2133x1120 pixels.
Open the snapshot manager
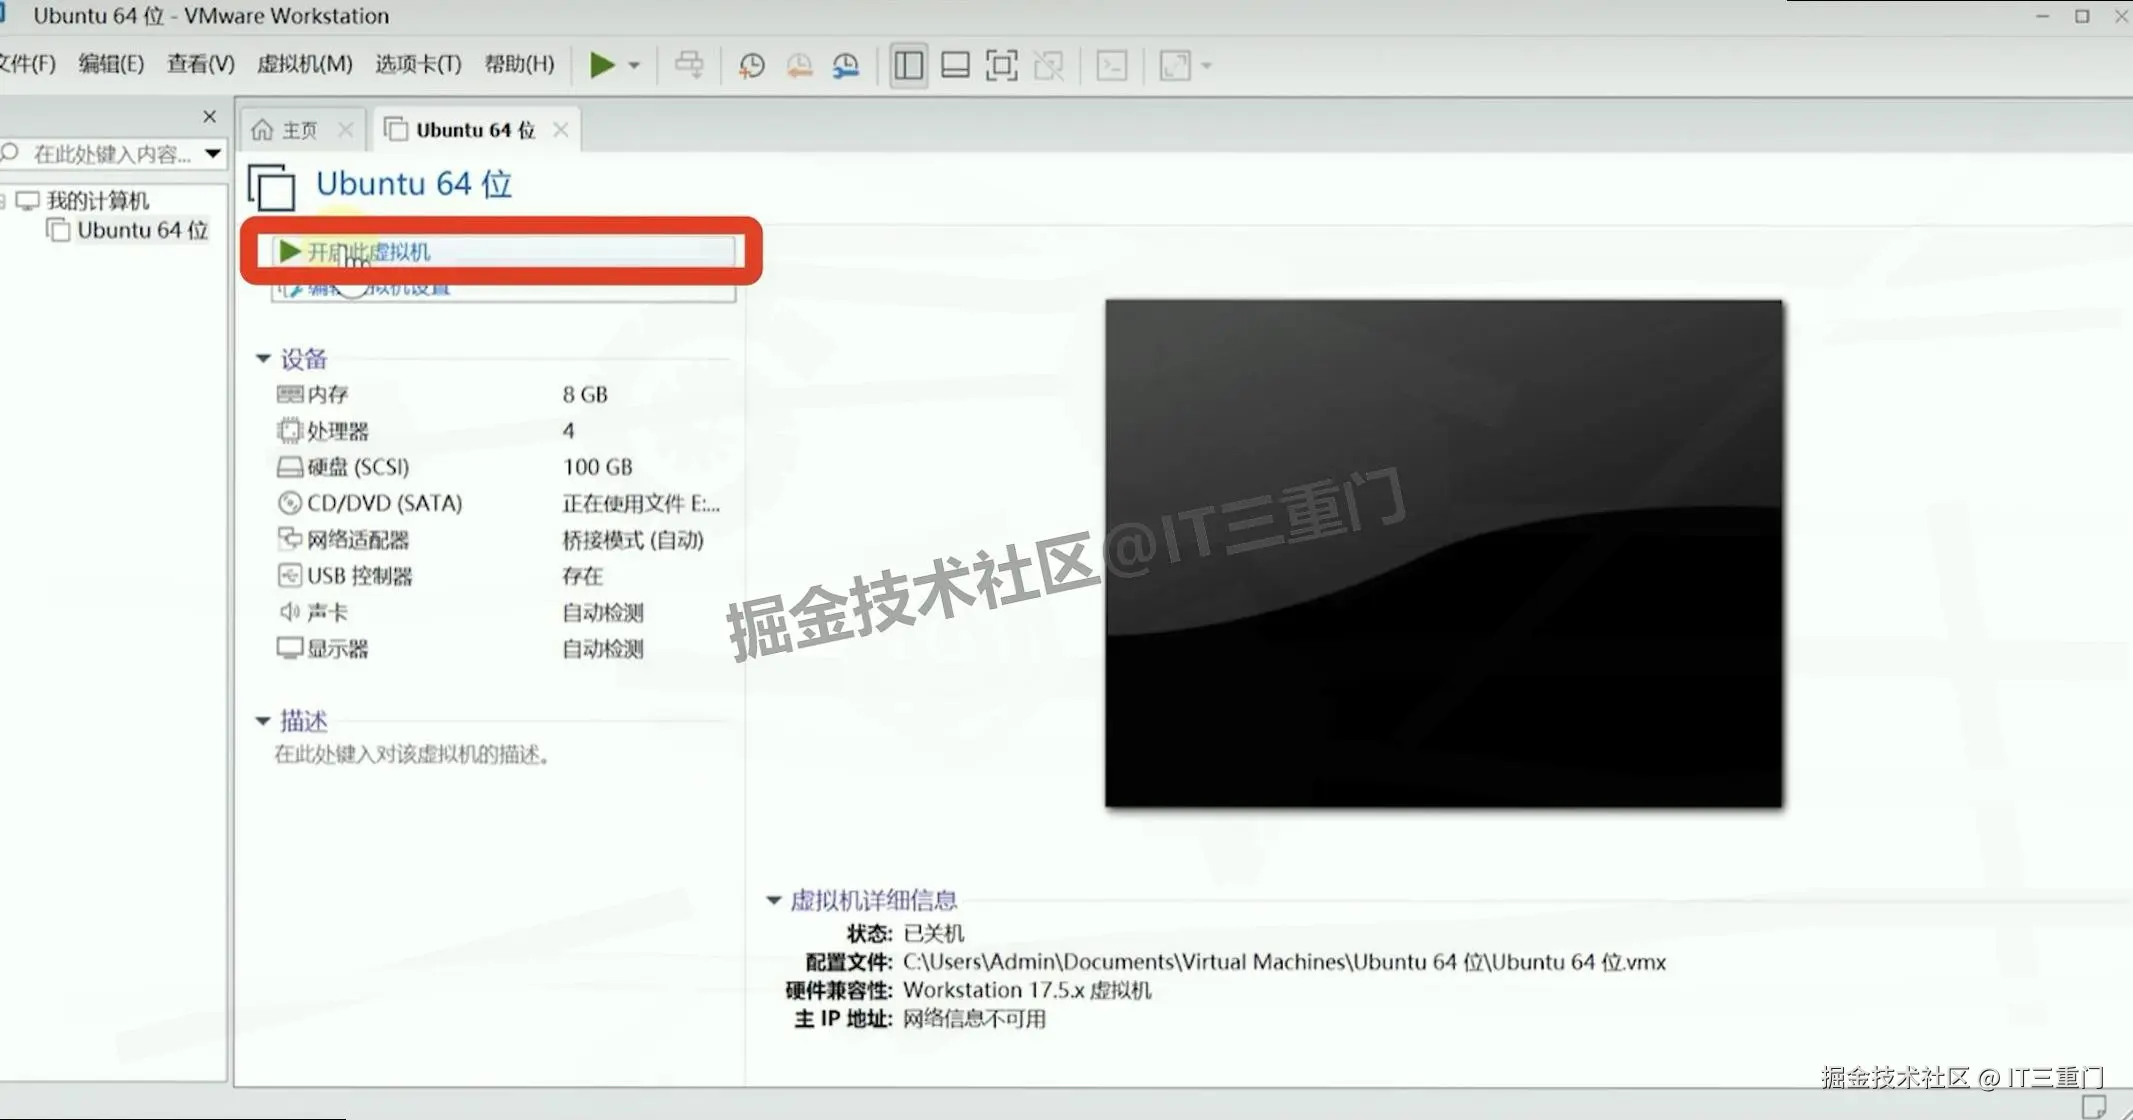(845, 64)
